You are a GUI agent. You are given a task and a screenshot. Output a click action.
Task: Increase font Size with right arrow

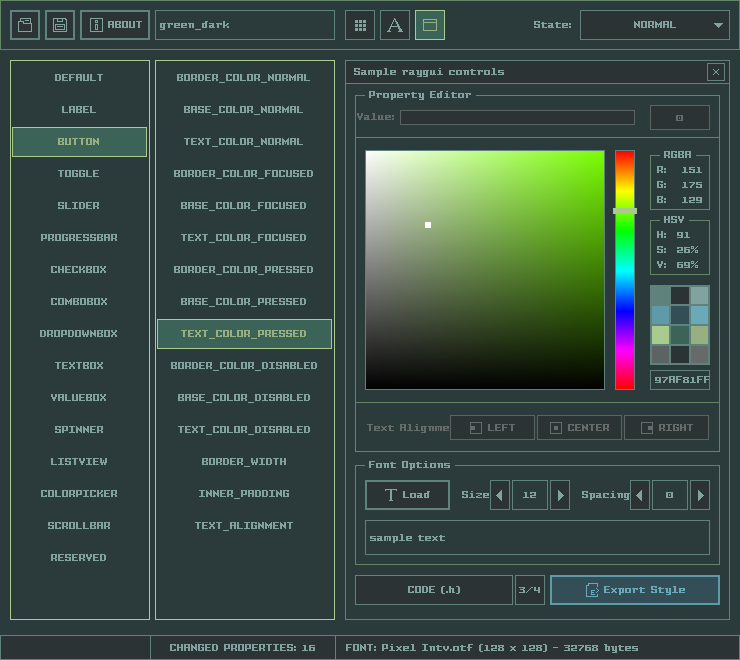tap(560, 495)
